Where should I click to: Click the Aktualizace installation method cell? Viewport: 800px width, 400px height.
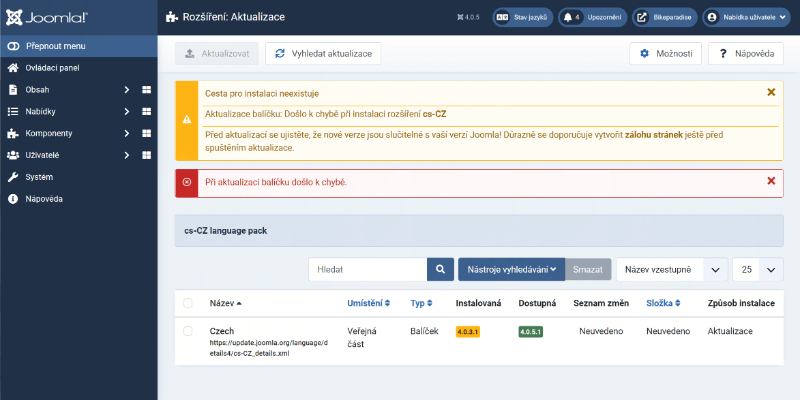click(x=730, y=331)
